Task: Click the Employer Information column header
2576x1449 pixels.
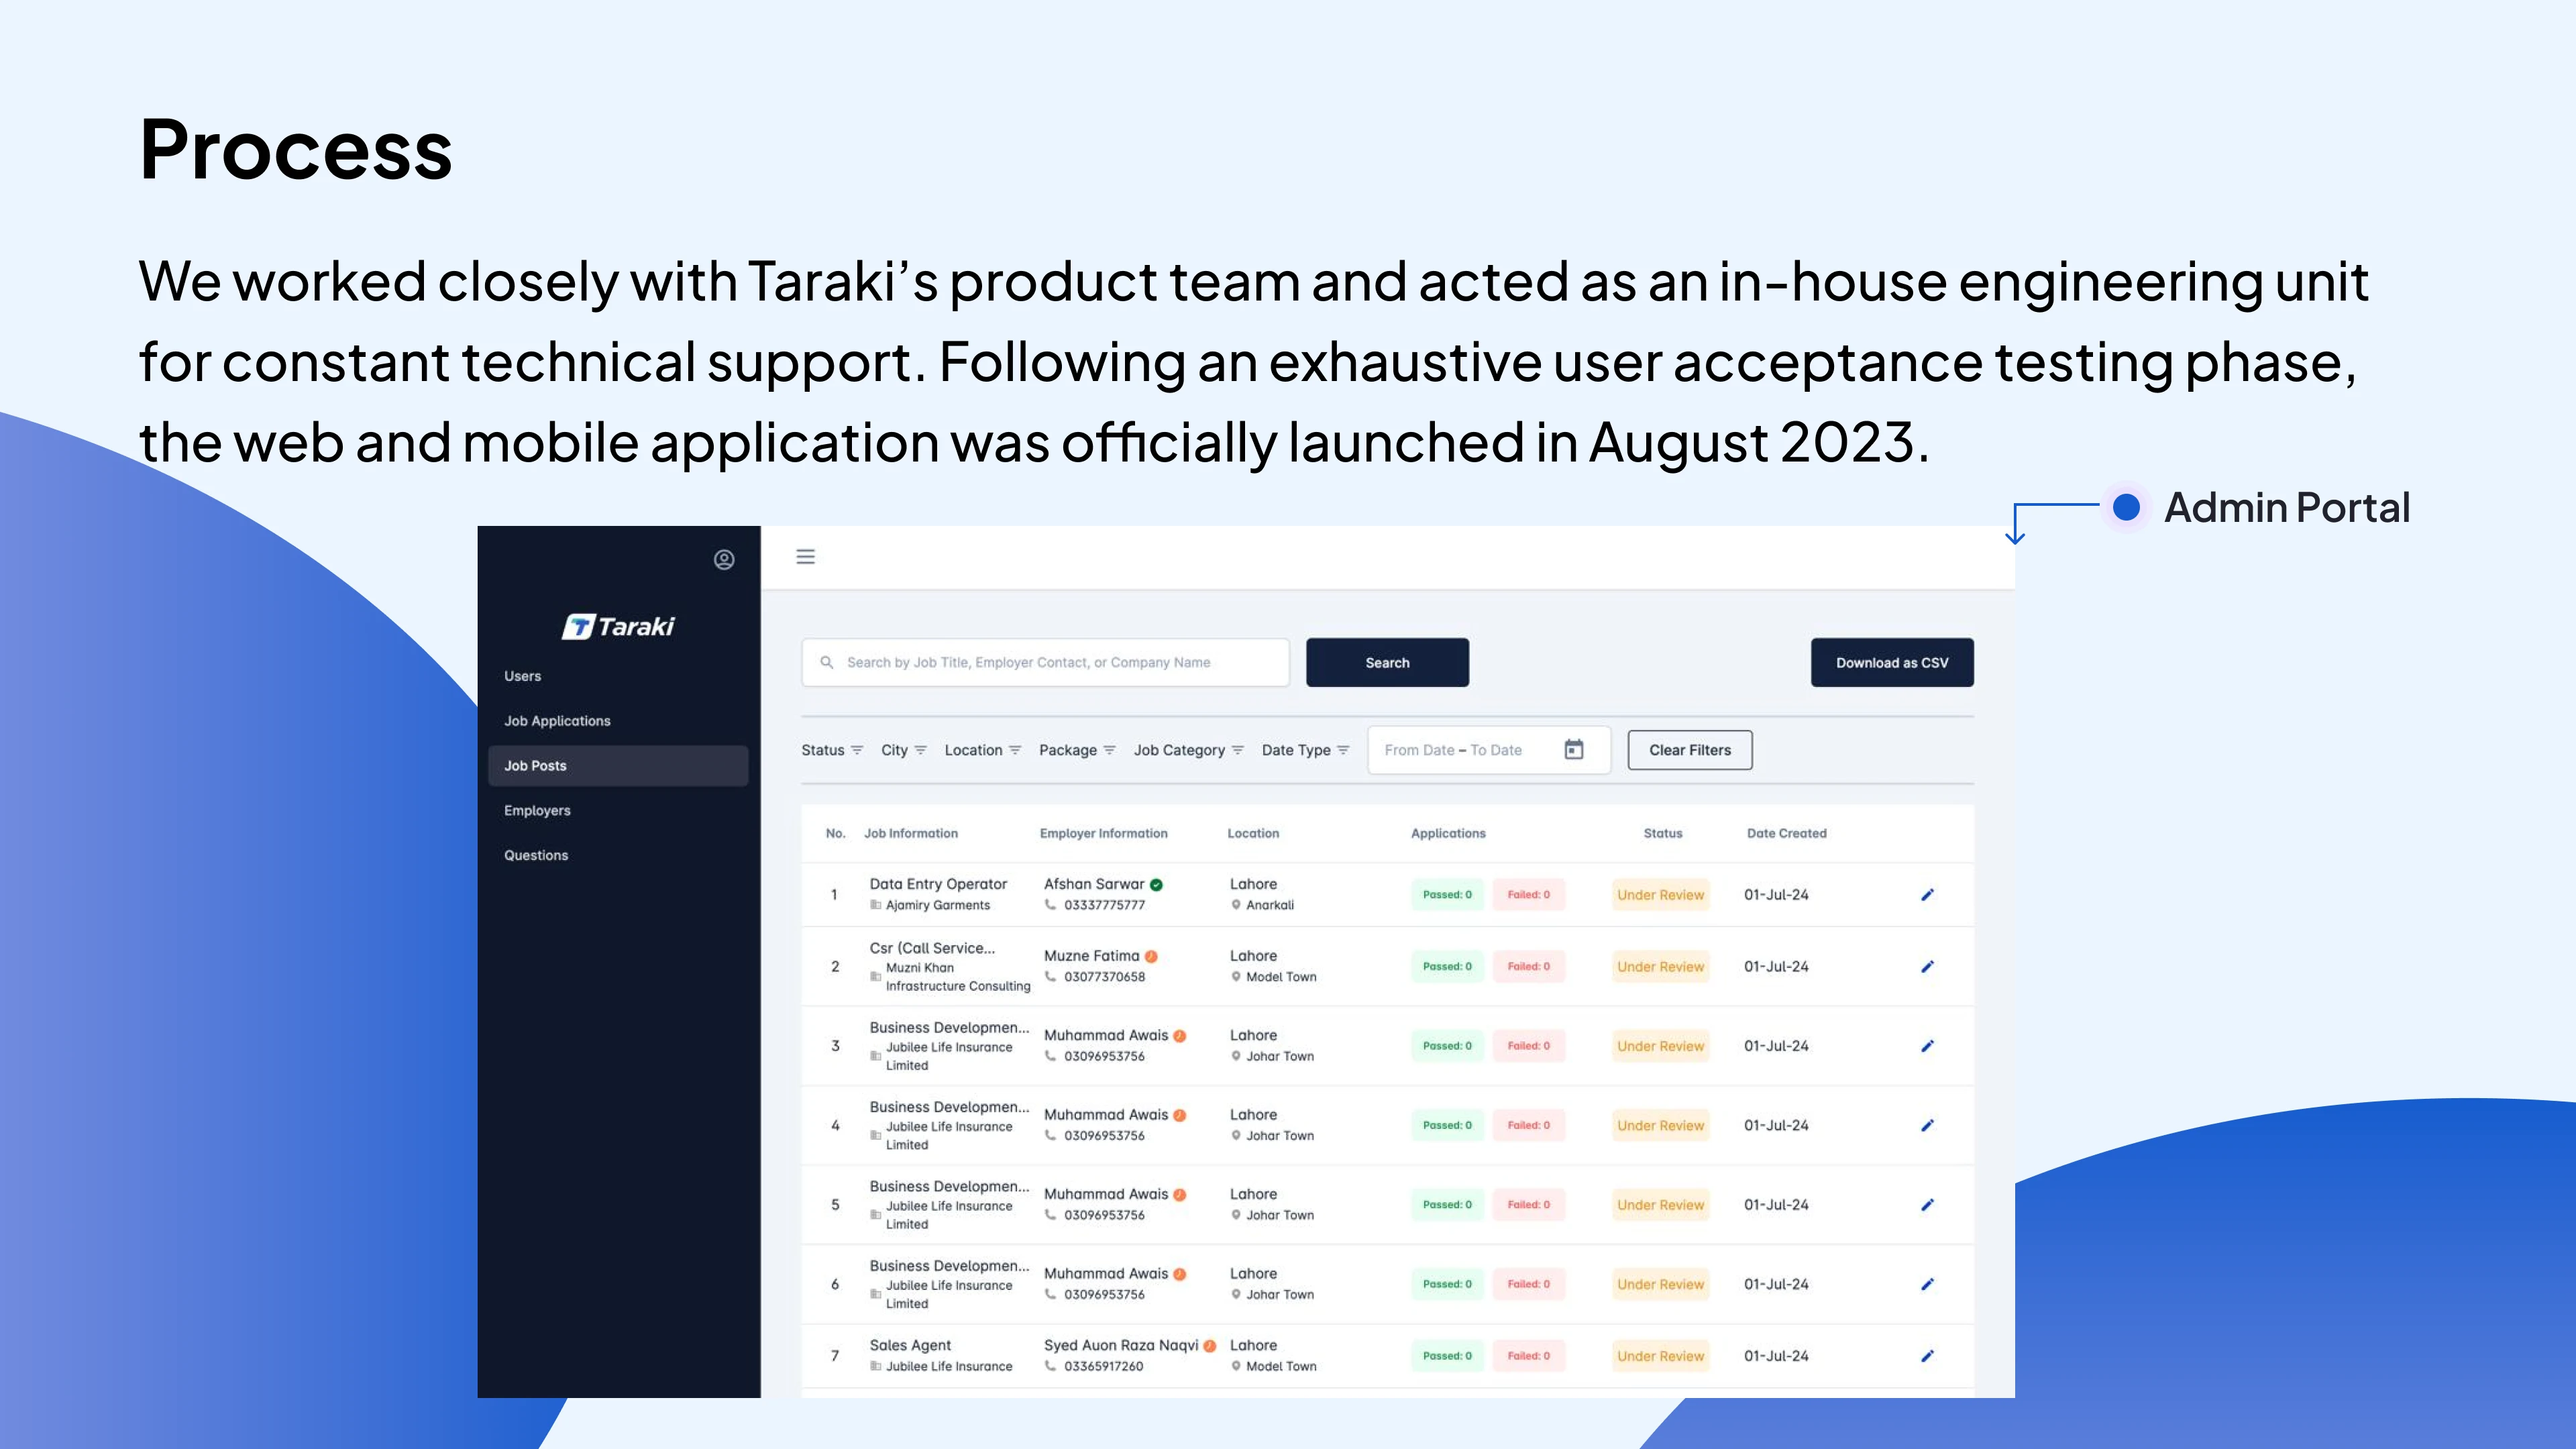Action: coord(1103,833)
